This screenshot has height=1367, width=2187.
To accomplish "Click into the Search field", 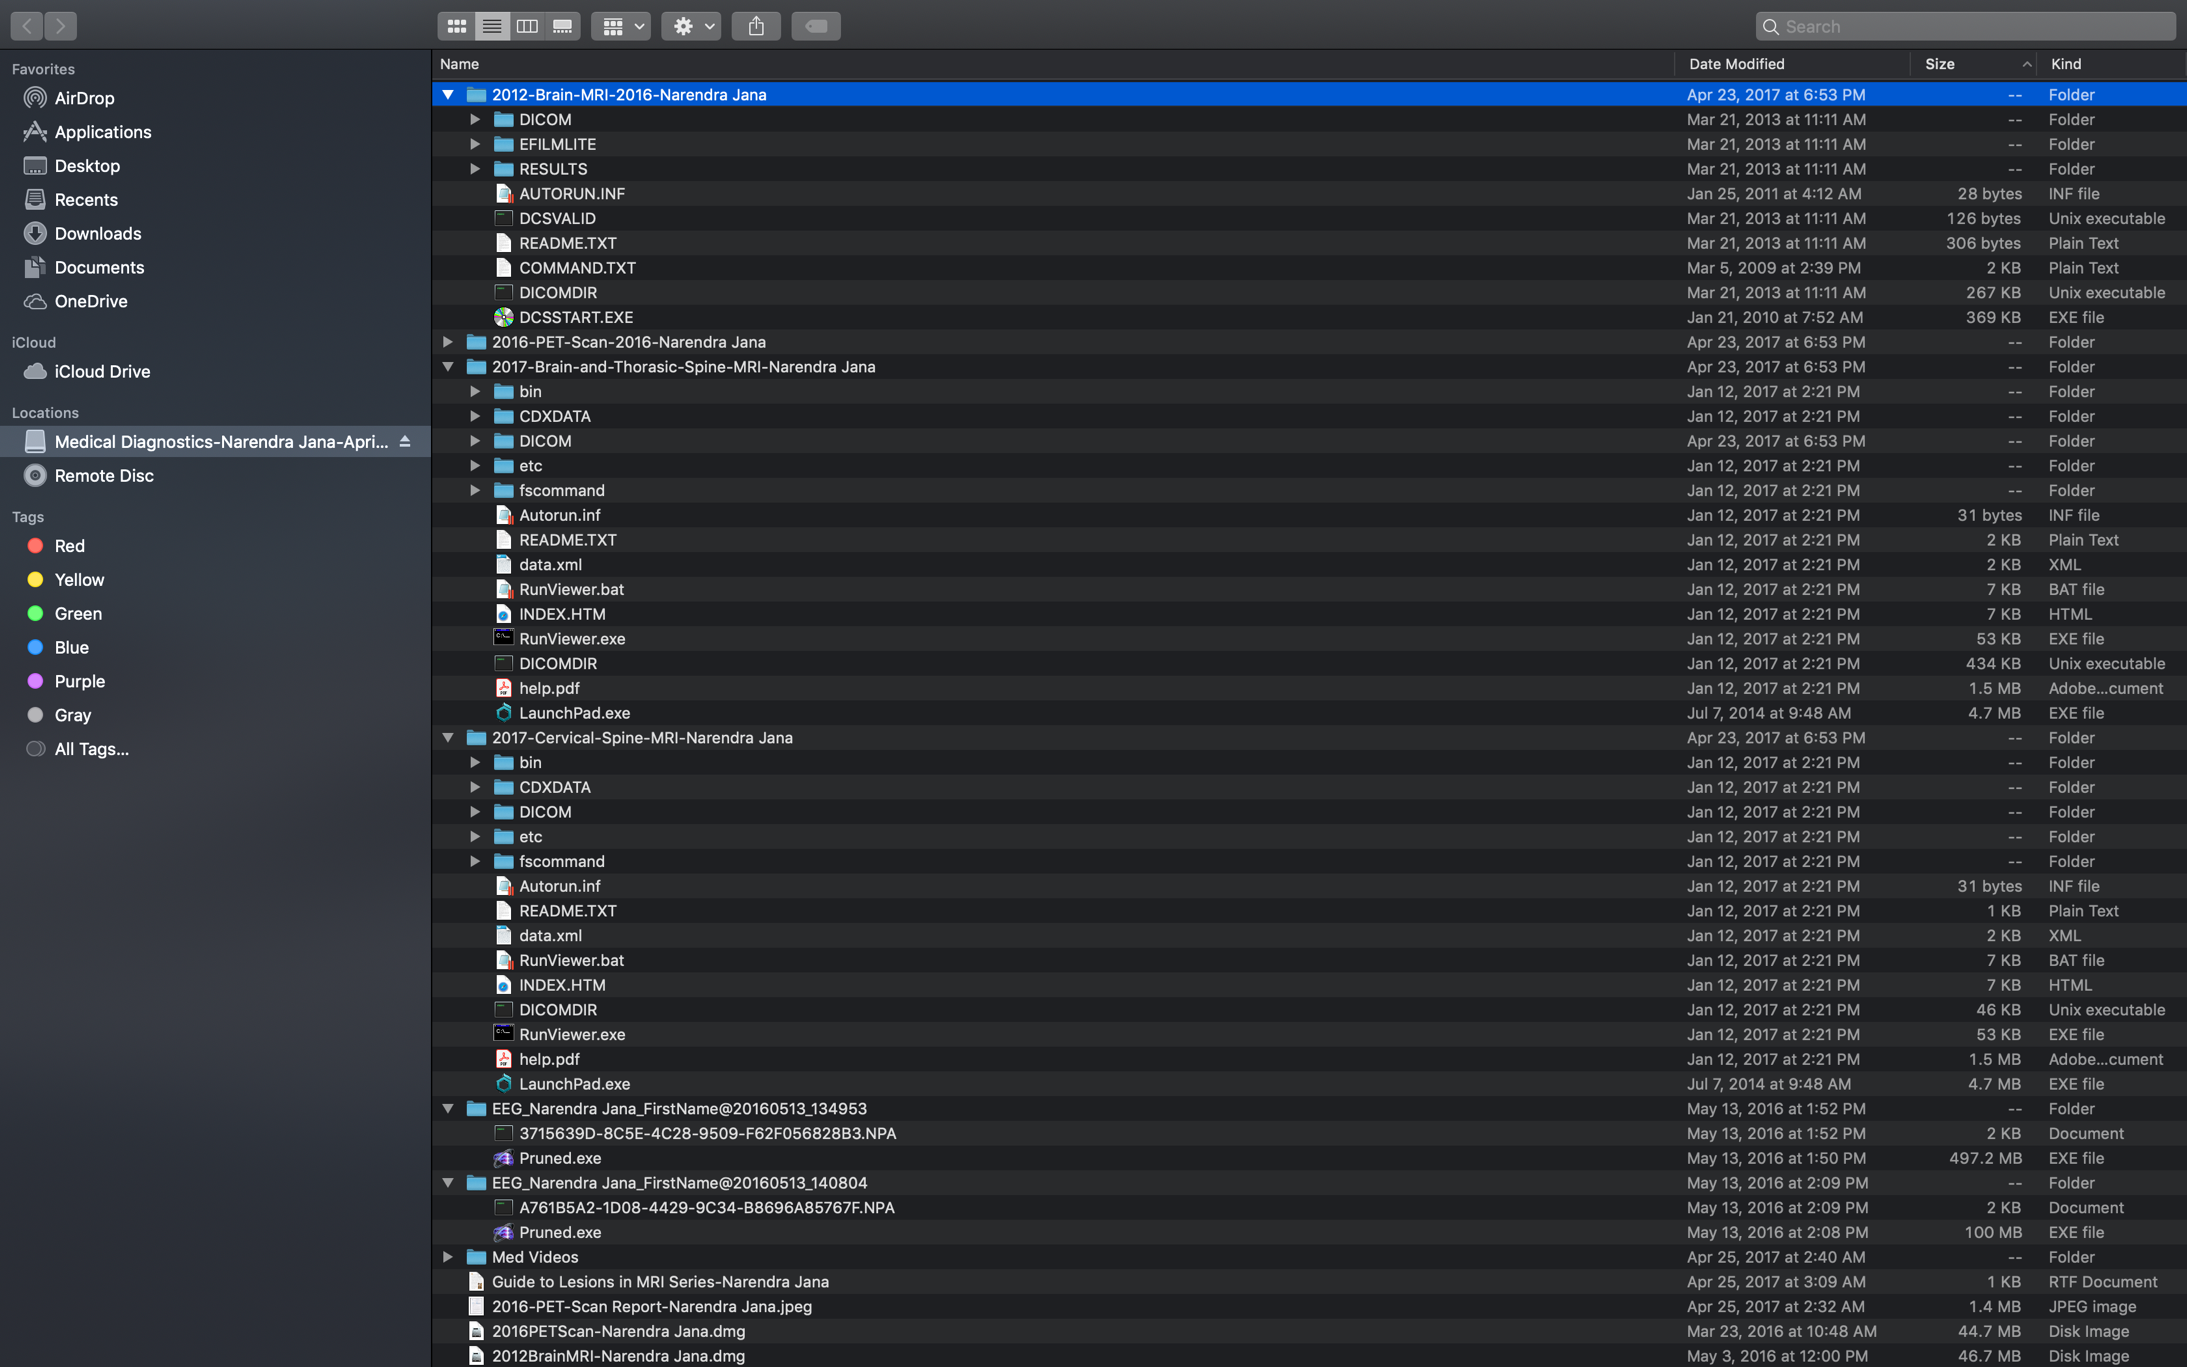I will coord(1975,26).
